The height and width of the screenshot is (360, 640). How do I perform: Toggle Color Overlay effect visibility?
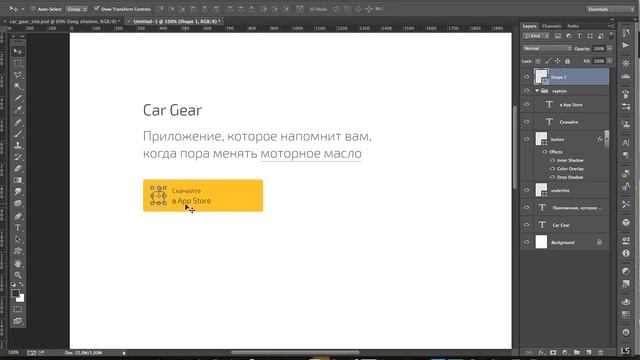pyautogui.click(x=552, y=169)
